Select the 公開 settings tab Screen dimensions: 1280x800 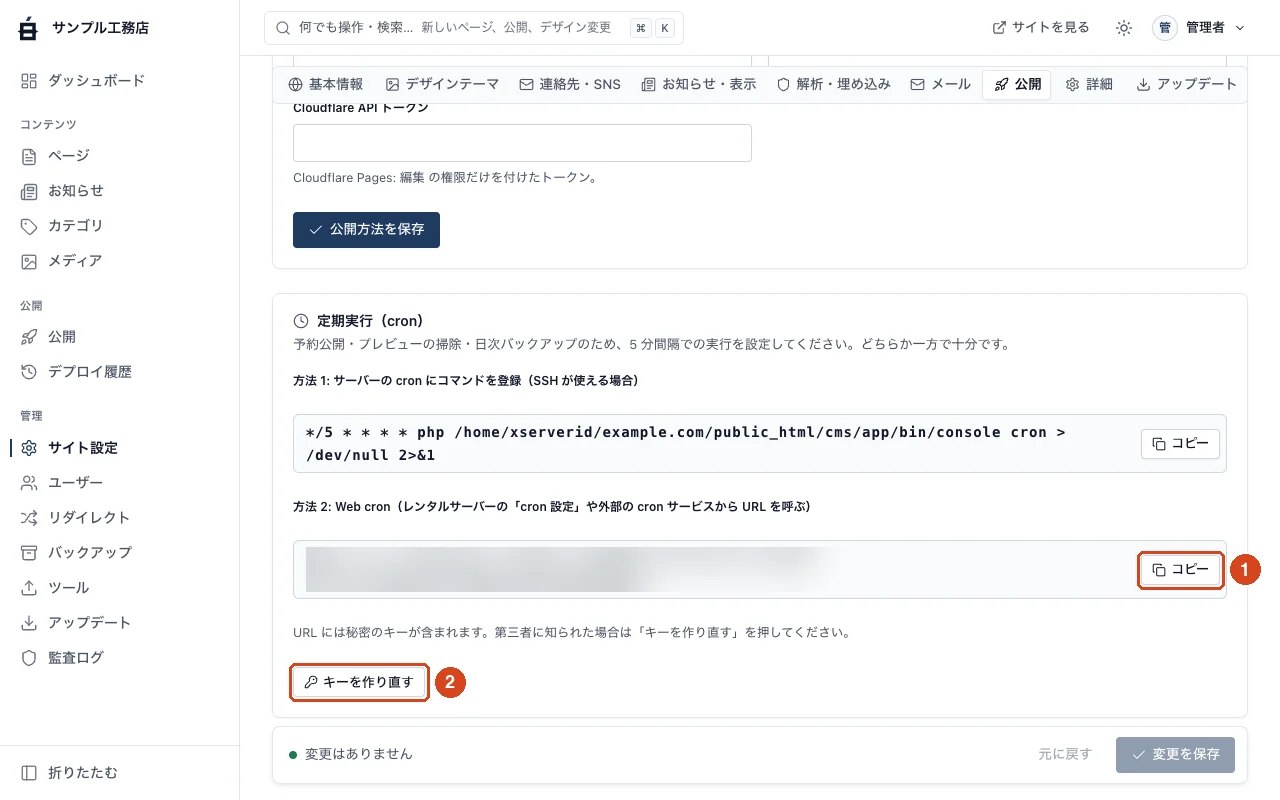pyautogui.click(x=1017, y=84)
